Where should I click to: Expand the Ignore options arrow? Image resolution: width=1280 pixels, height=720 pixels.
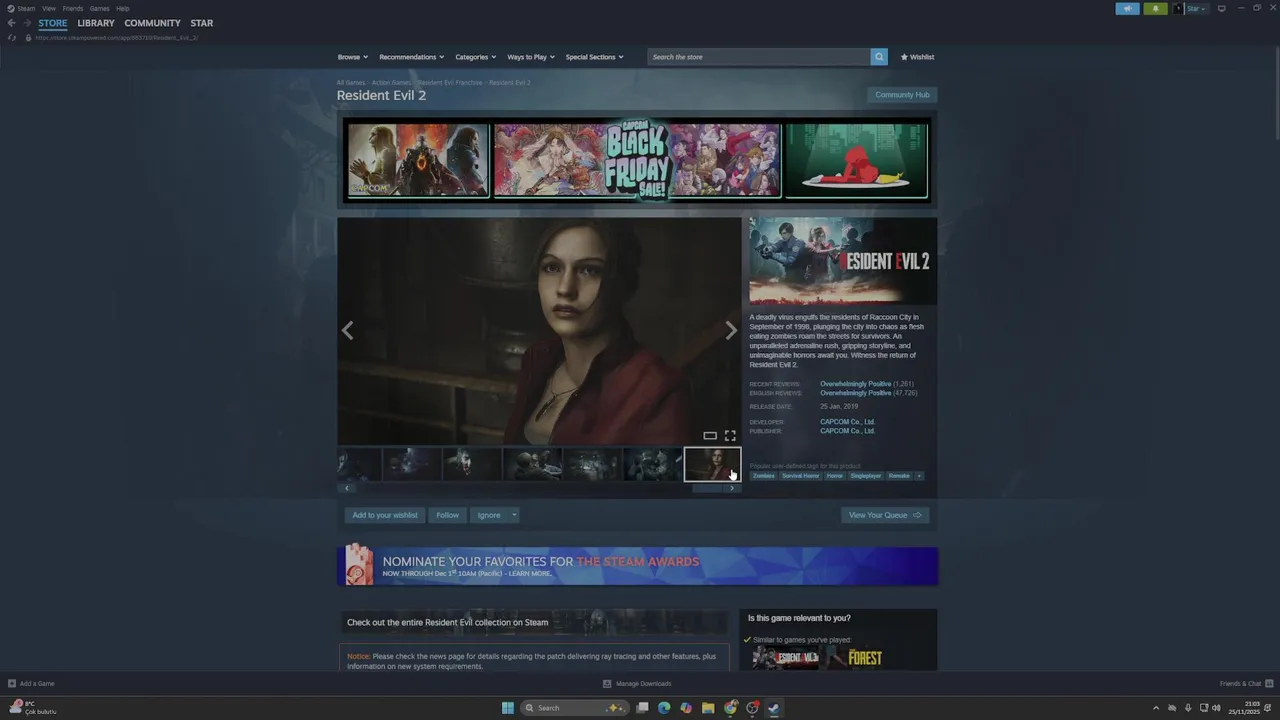click(514, 515)
